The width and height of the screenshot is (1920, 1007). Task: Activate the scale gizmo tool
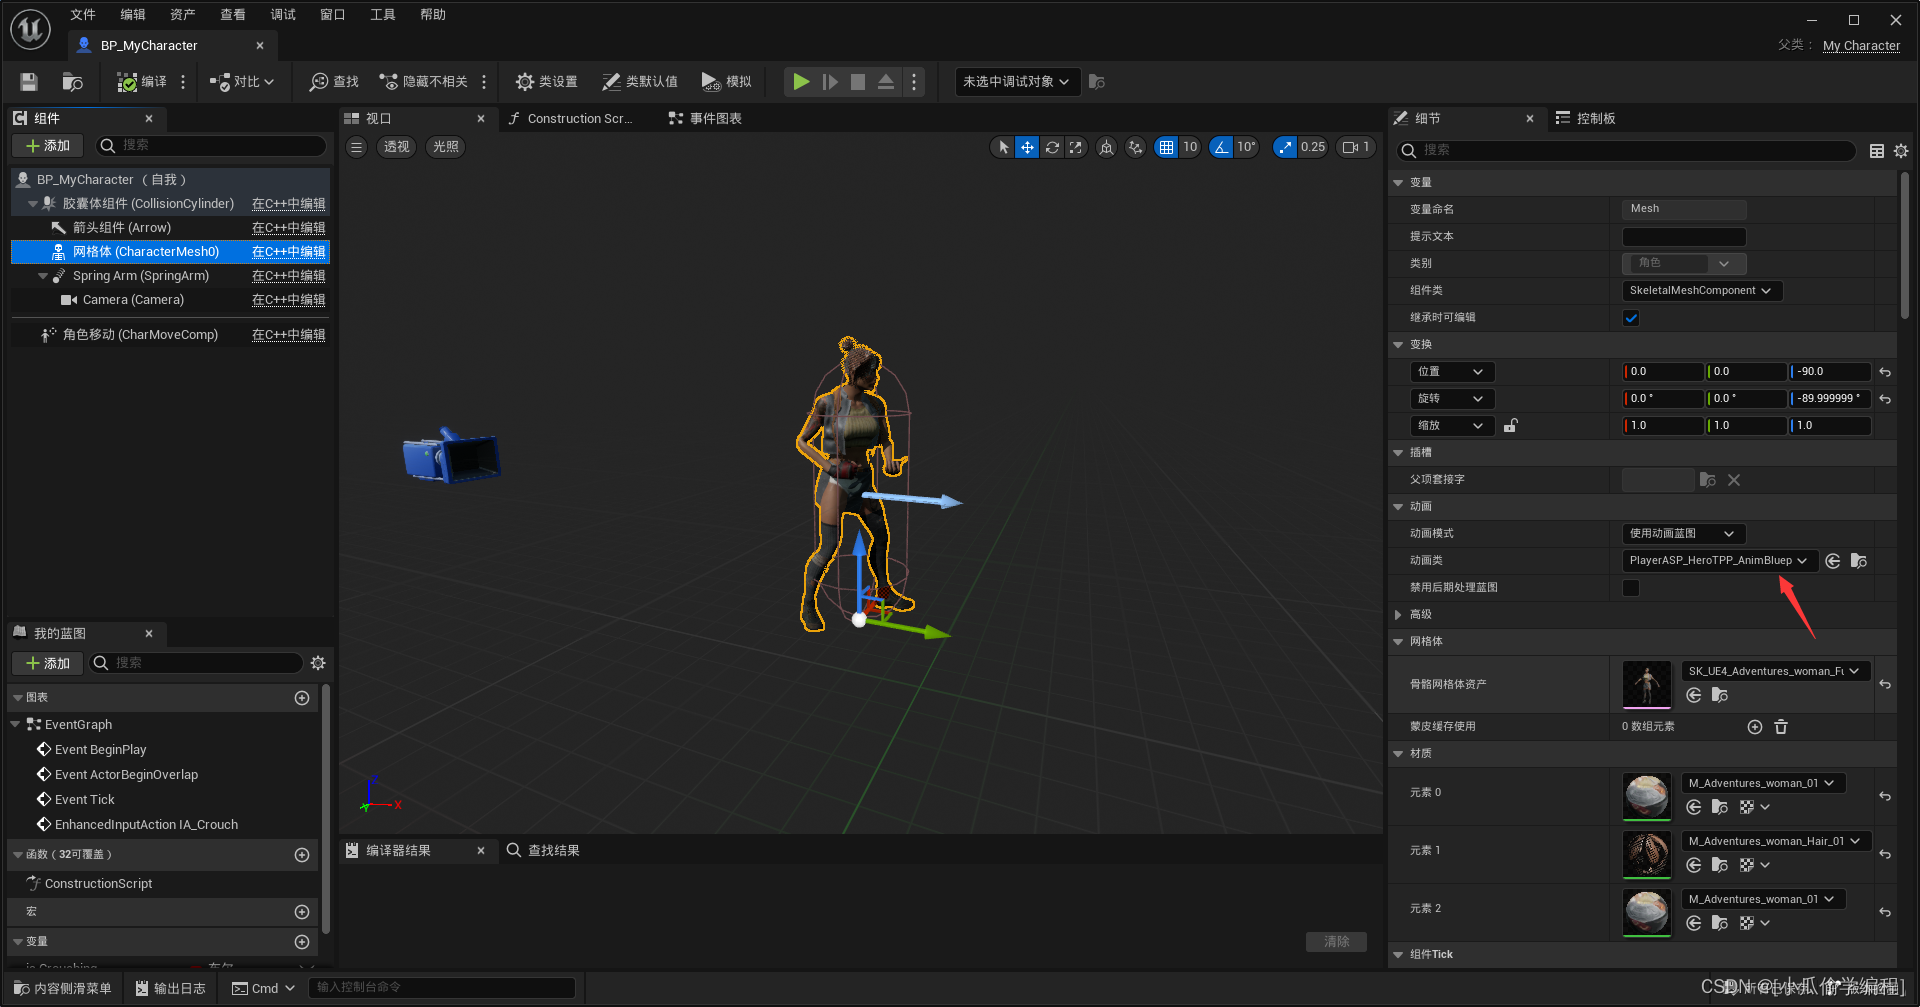(x=1076, y=147)
